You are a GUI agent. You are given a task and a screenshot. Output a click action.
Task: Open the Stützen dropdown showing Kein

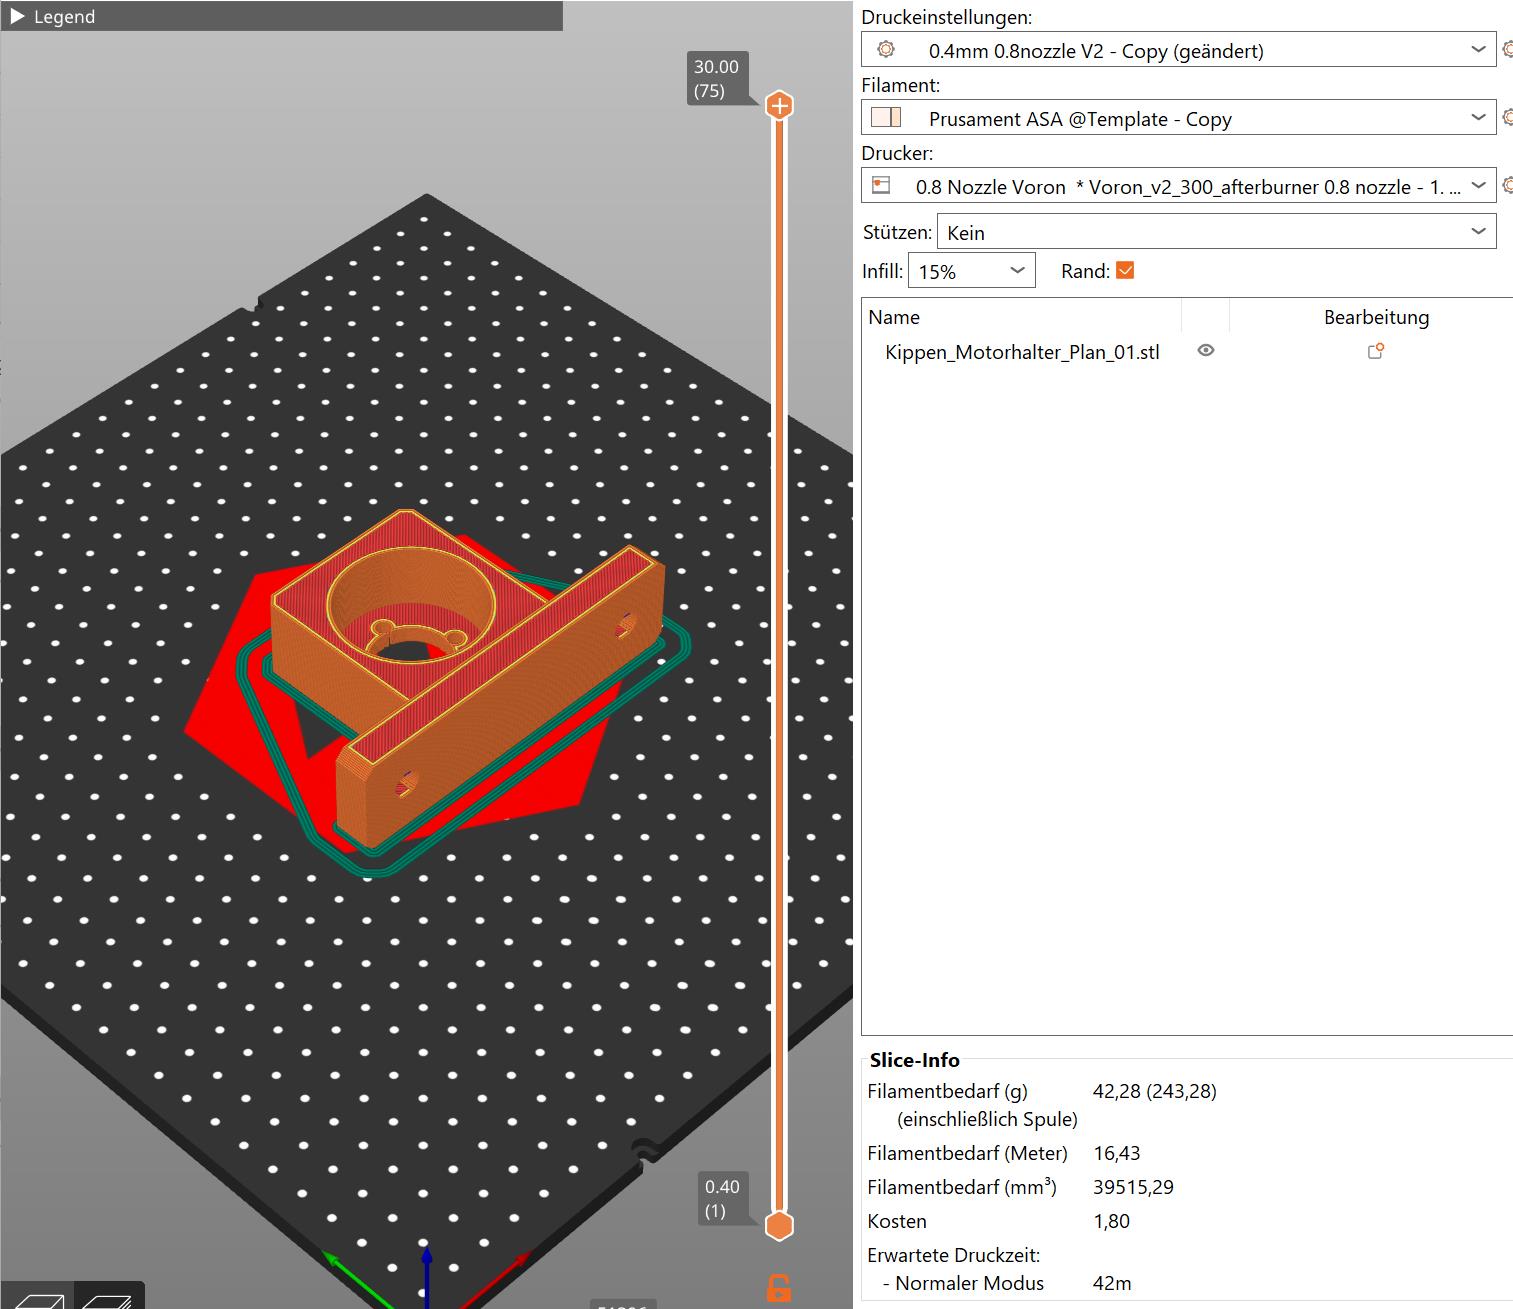[1216, 232]
